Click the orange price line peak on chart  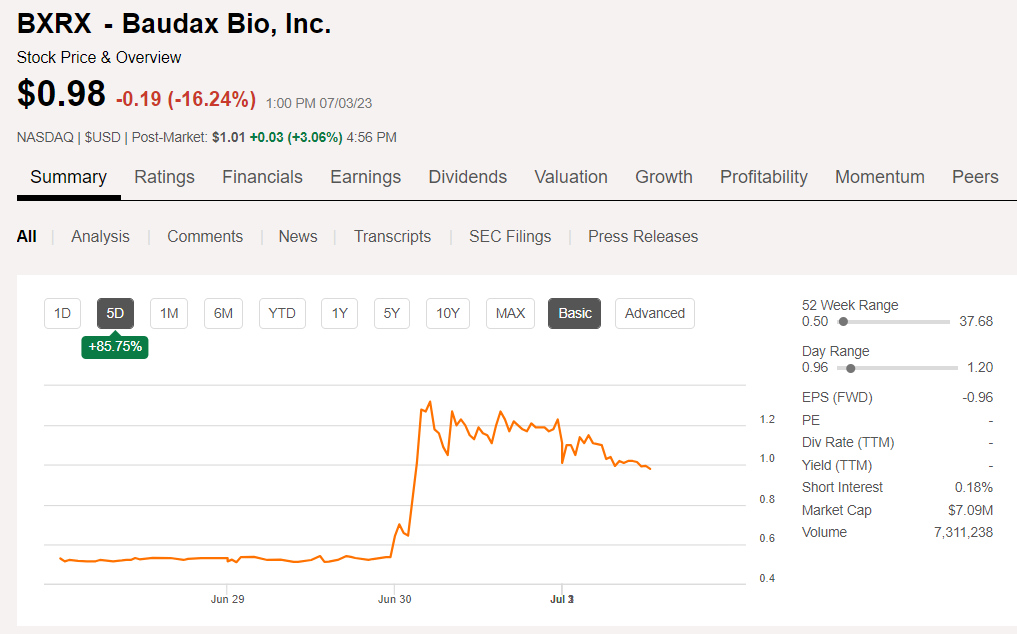[x=430, y=402]
